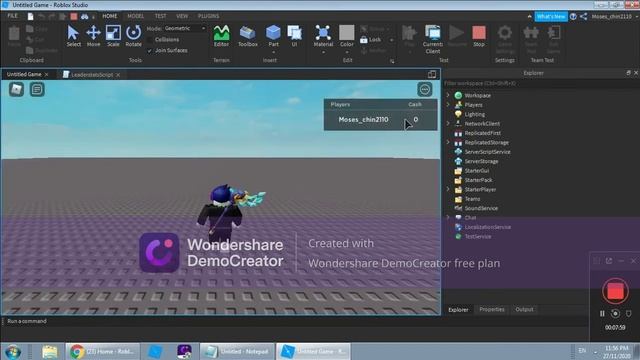The image size is (640, 360).
Task: Expand the Workspace tree node
Action: click(x=448, y=95)
